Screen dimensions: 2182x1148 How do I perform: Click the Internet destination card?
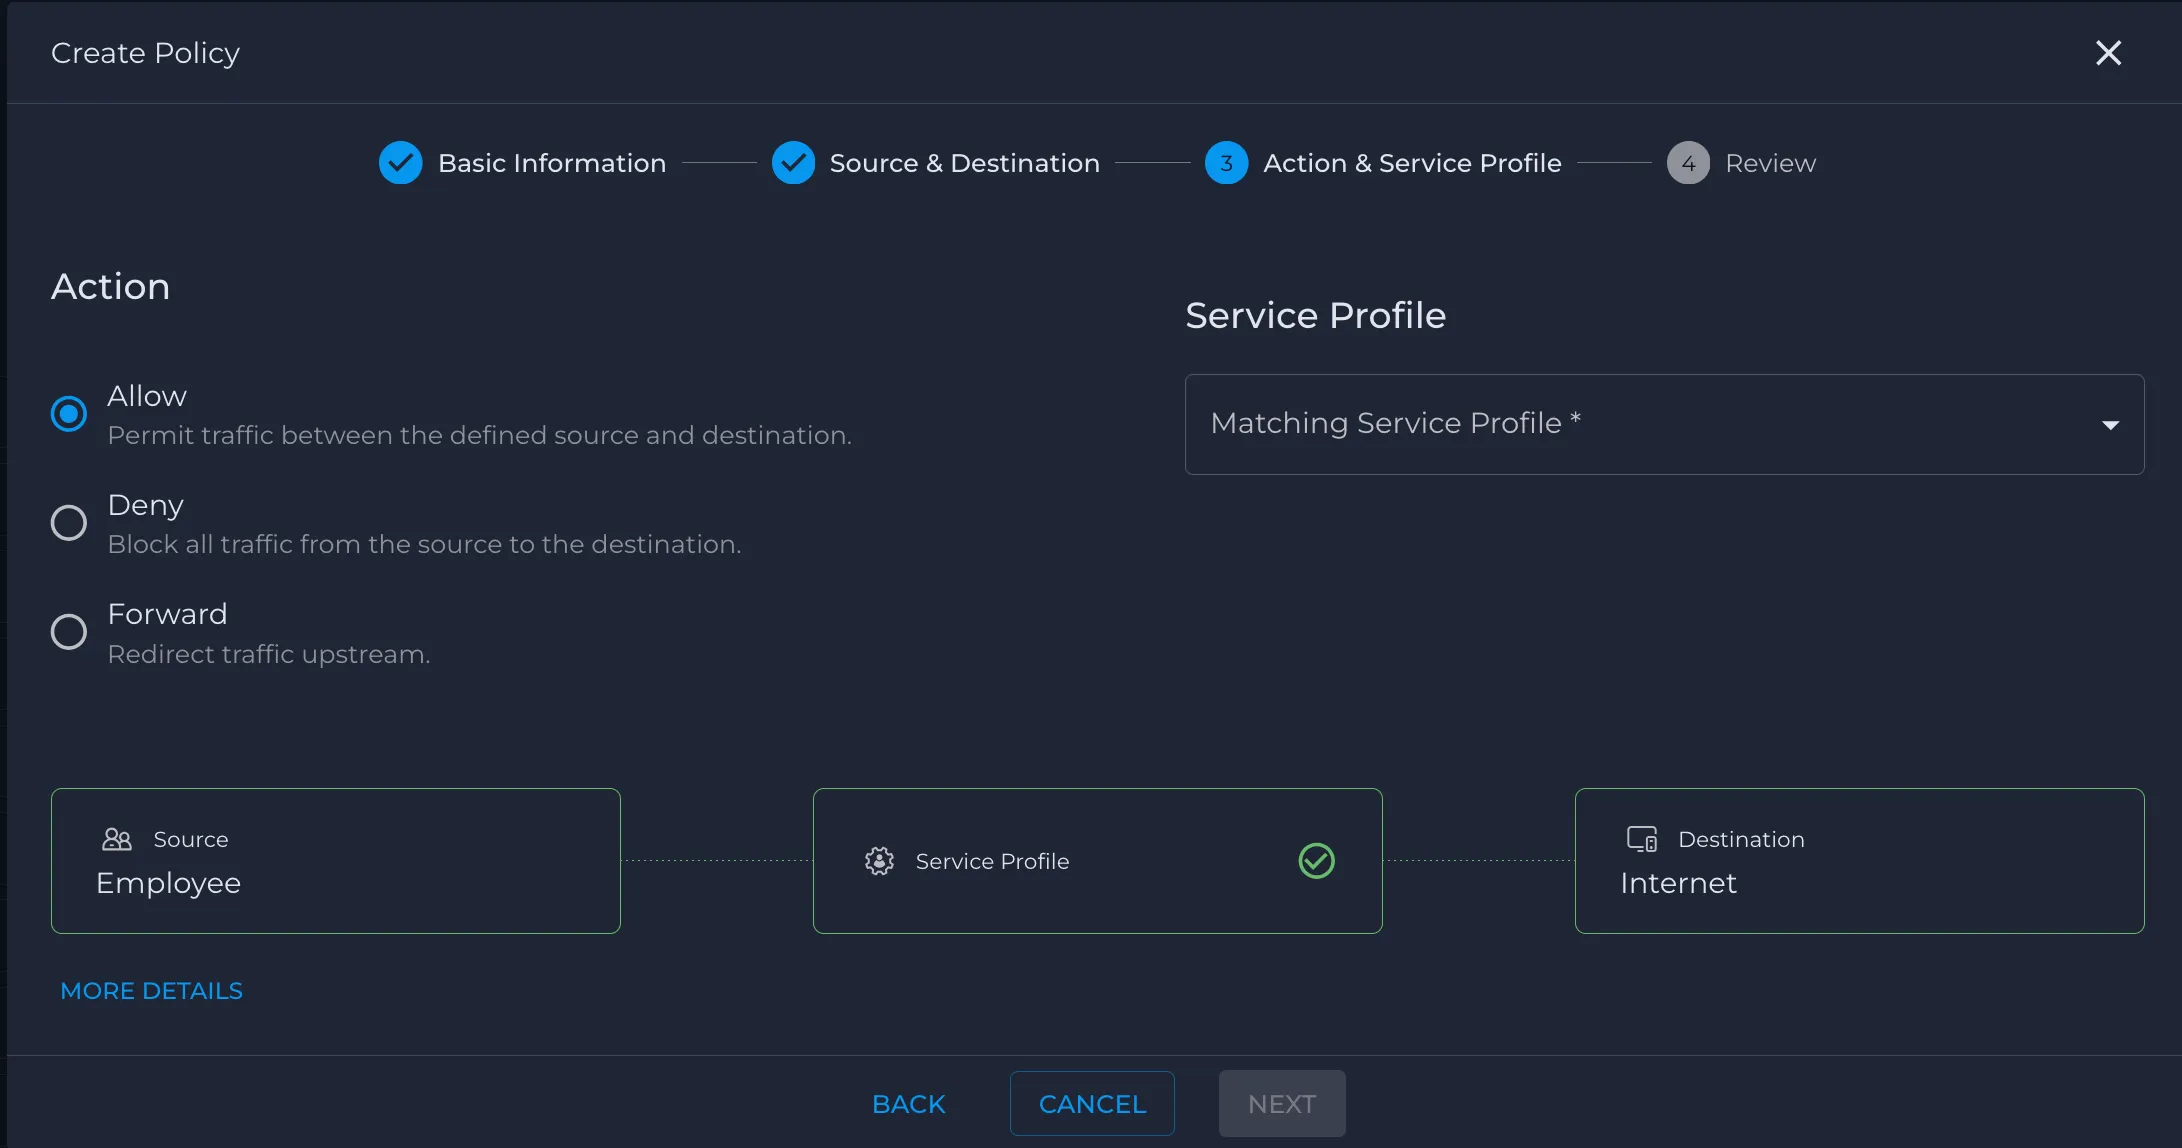pyautogui.click(x=1859, y=861)
